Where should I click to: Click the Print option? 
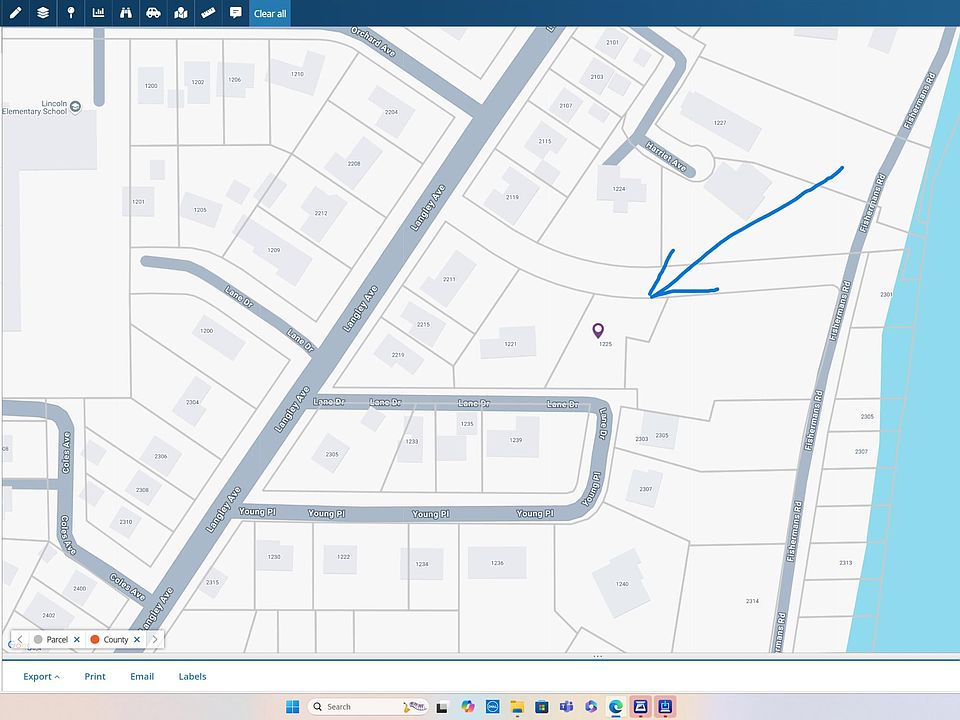(x=95, y=677)
